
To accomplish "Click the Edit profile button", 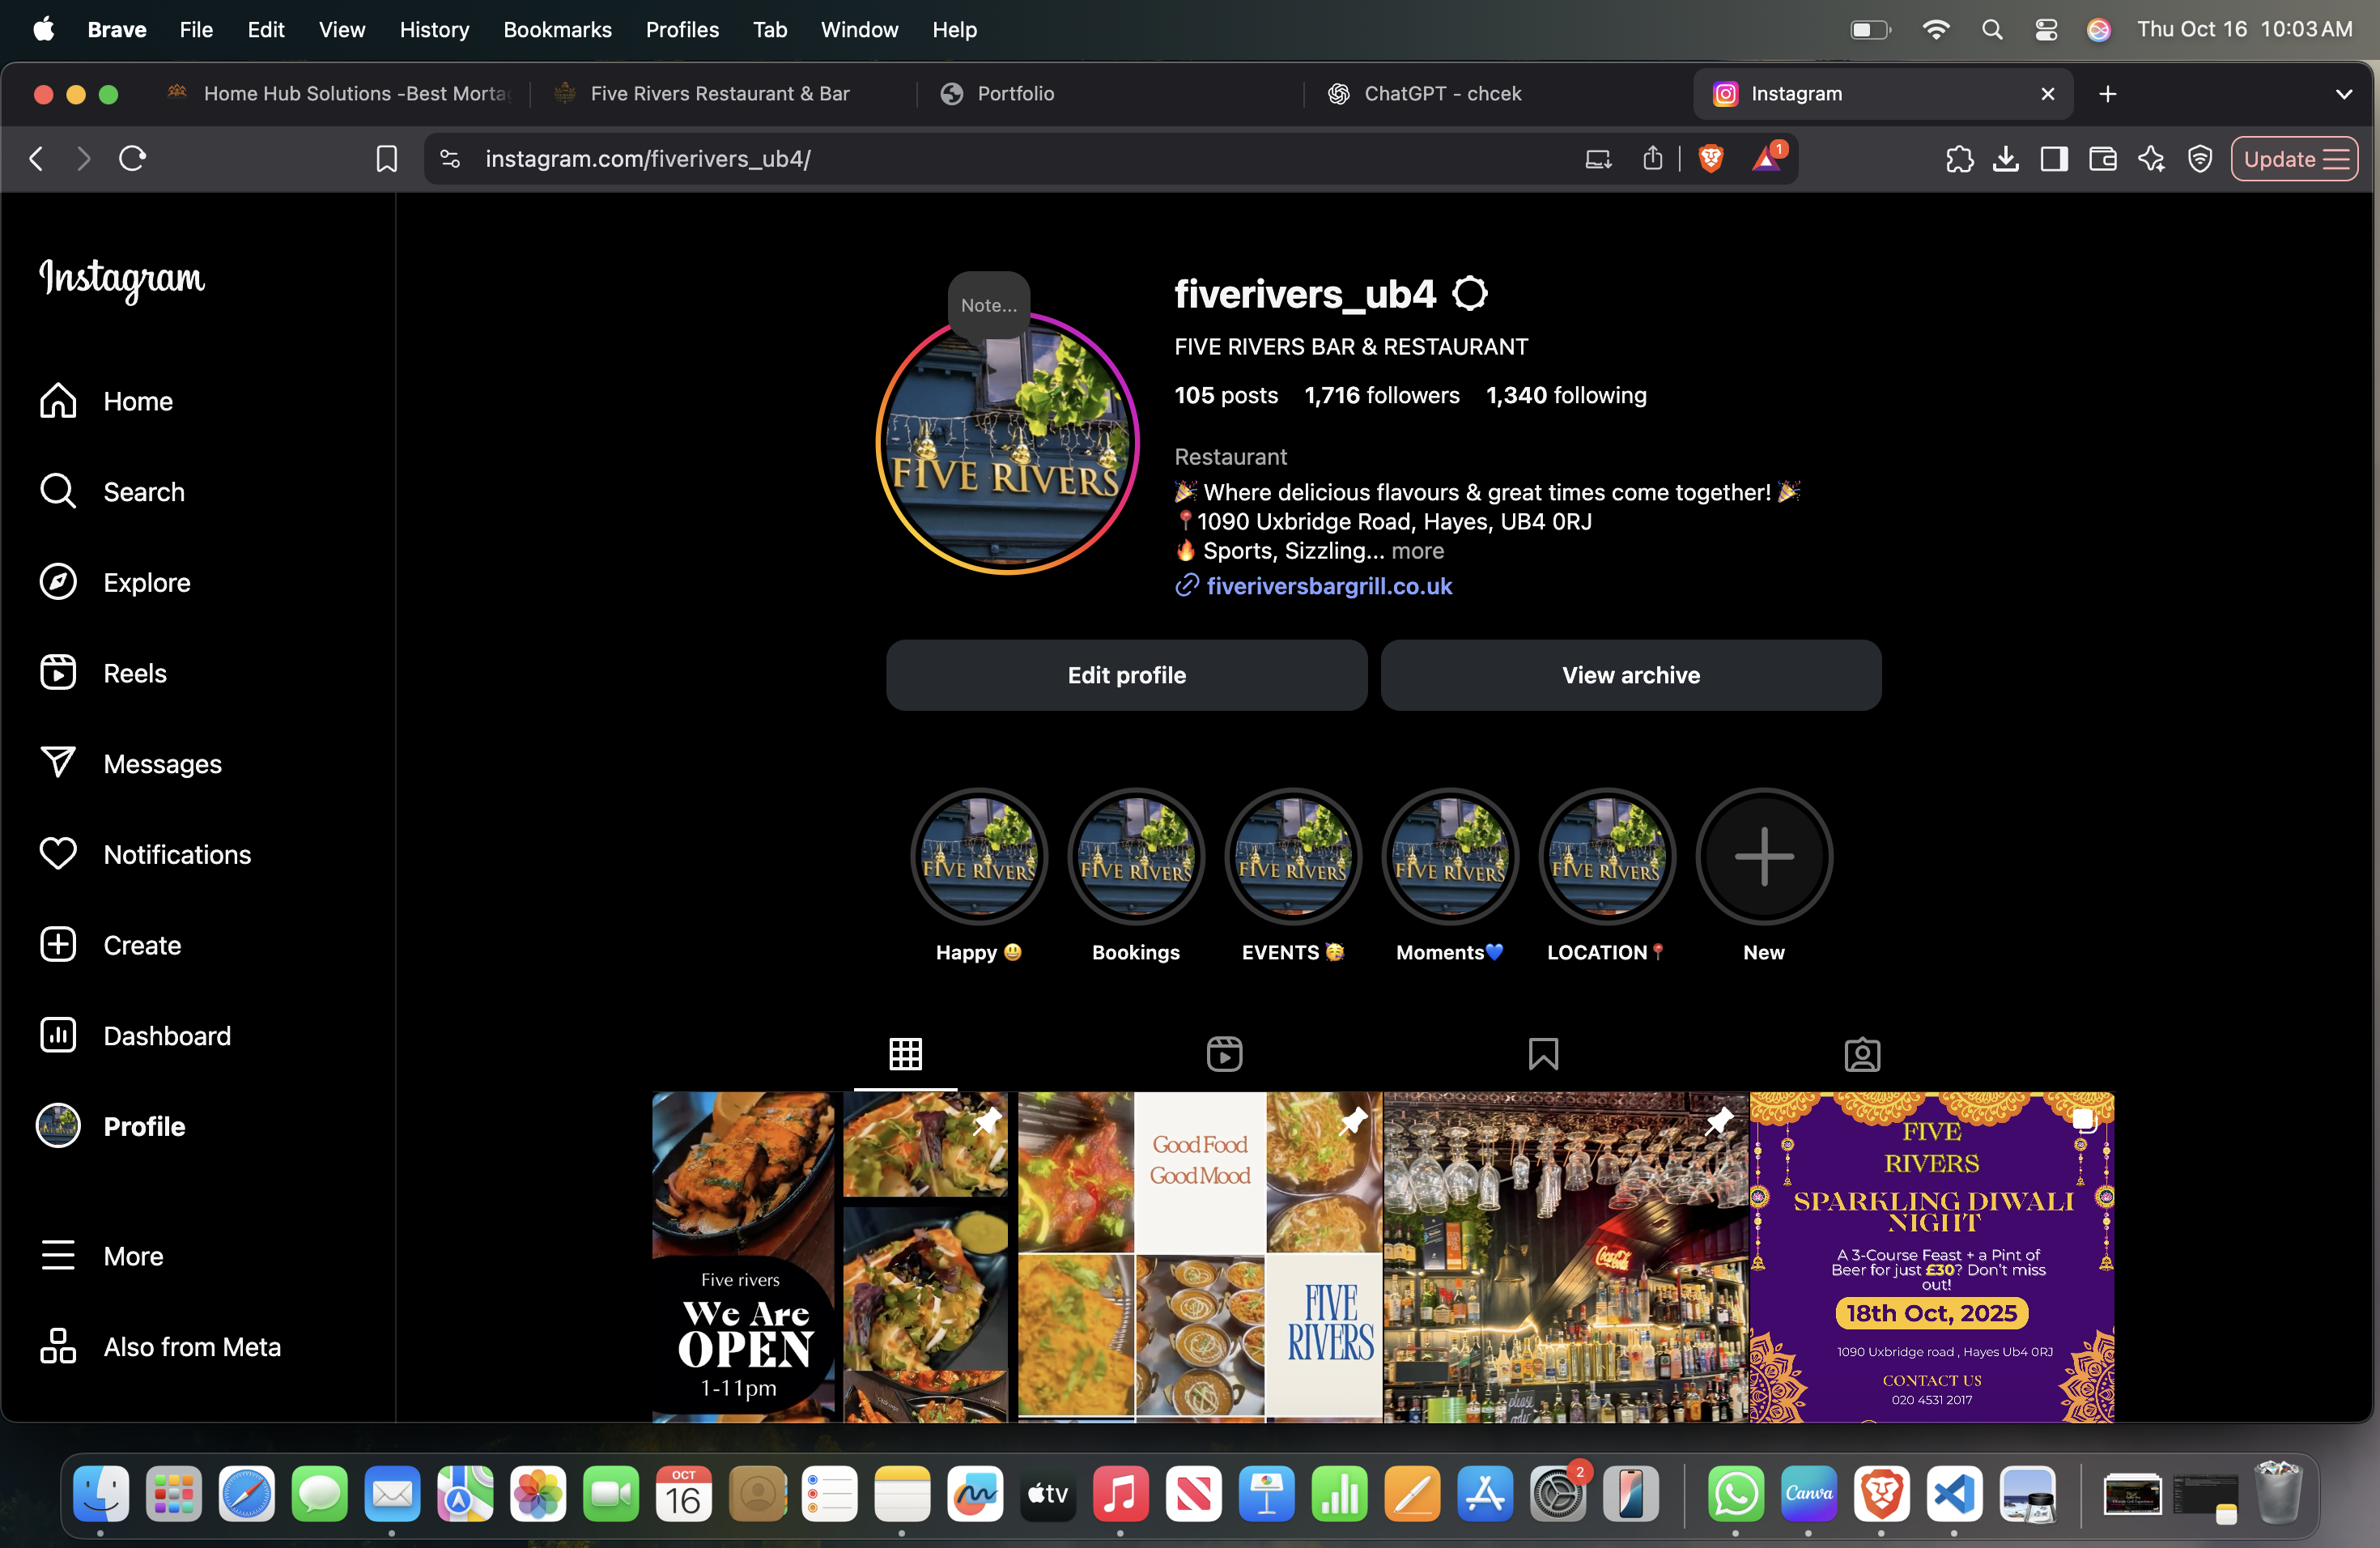I will tap(1126, 676).
